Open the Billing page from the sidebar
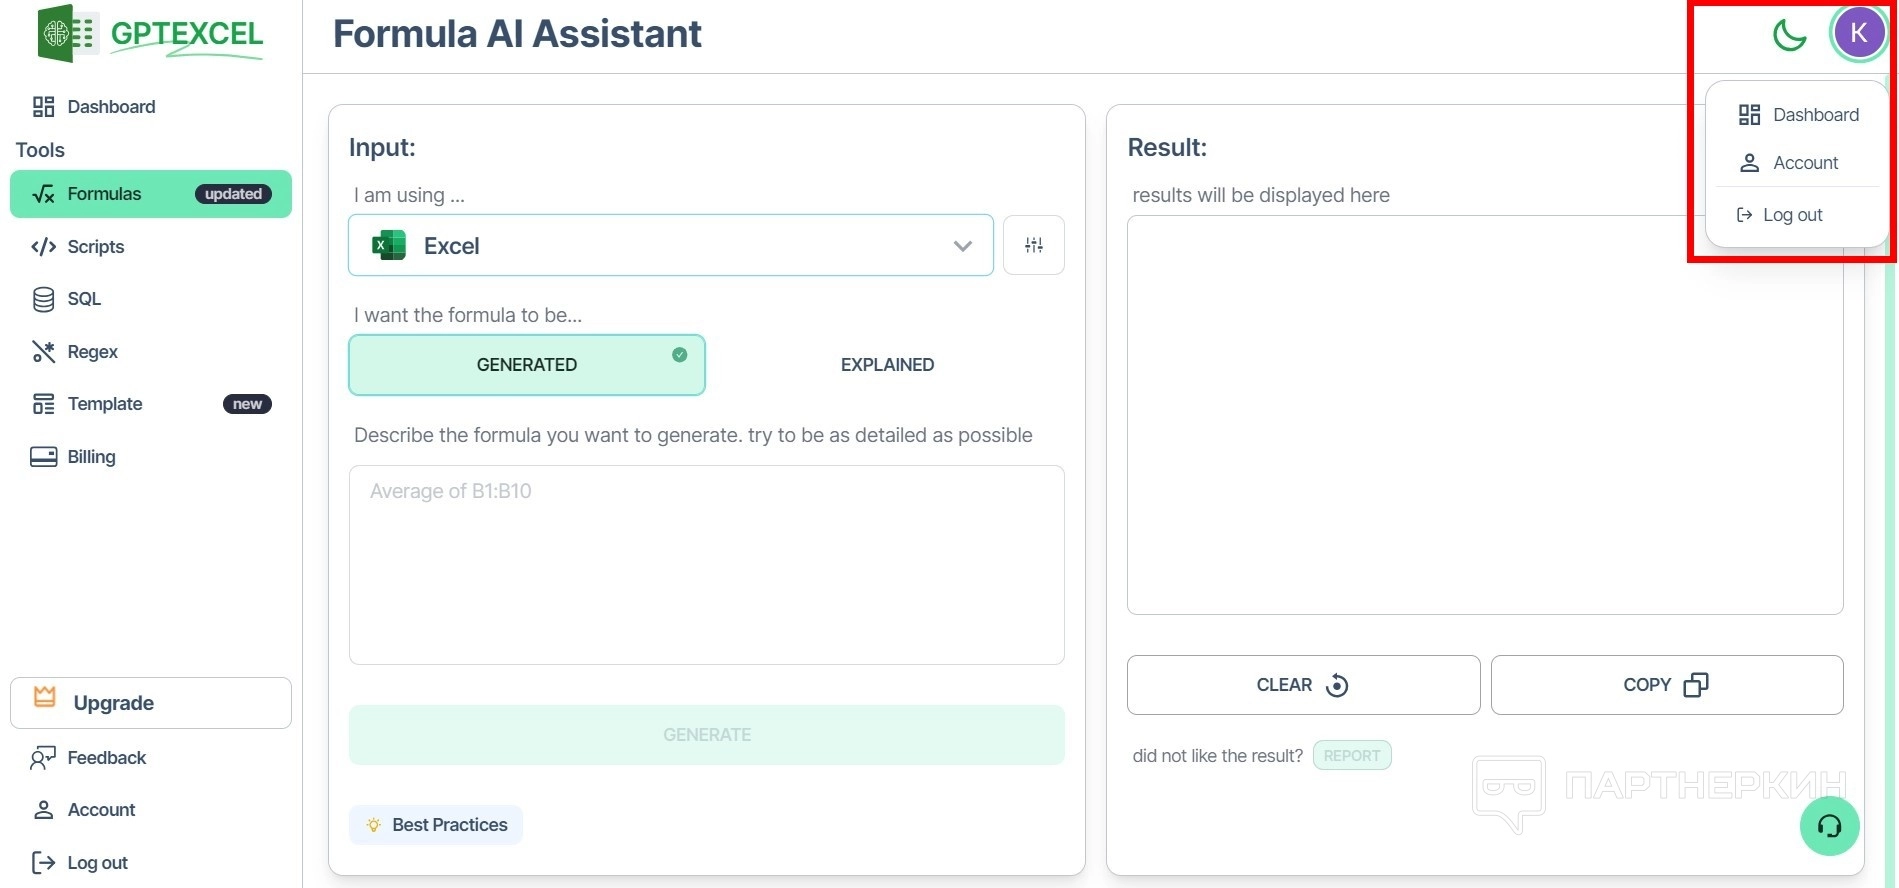The height and width of the screenshot is (888, 1899). (91, 457)
